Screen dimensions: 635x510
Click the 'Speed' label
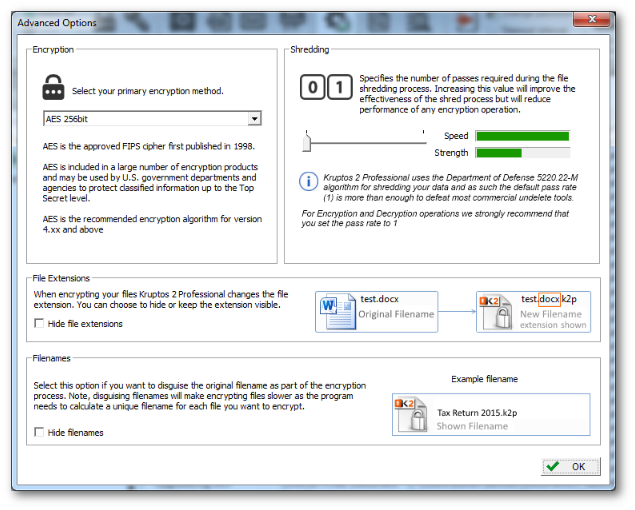456,136
